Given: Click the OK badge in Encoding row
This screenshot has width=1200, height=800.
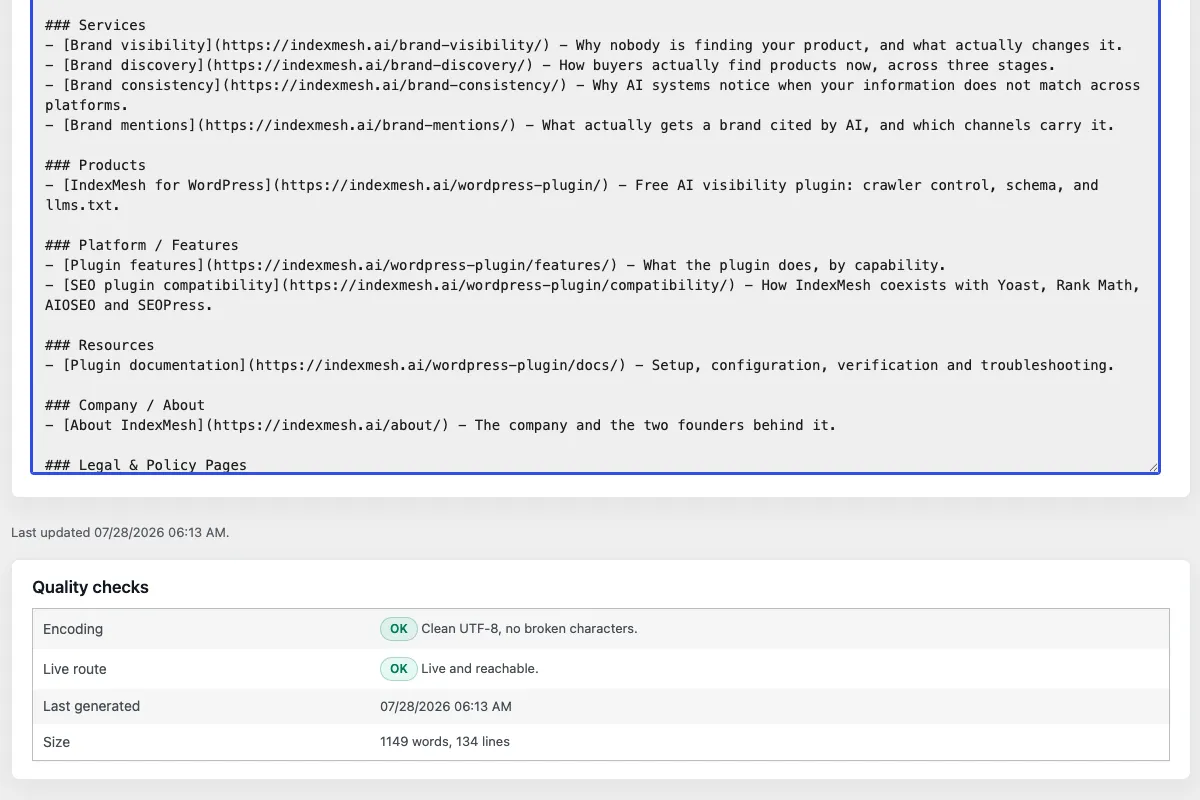Looking at the screenshot, I should pyautogui.click(x=399, y=629).
